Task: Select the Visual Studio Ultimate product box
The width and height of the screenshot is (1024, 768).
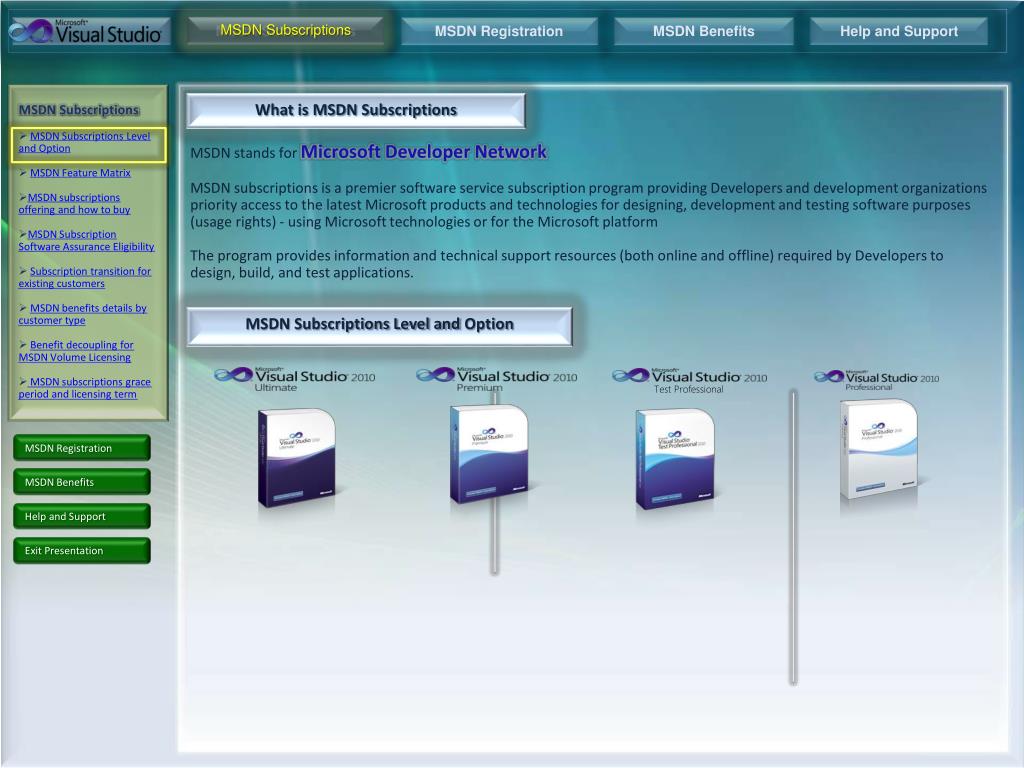Action: [296, 458]
